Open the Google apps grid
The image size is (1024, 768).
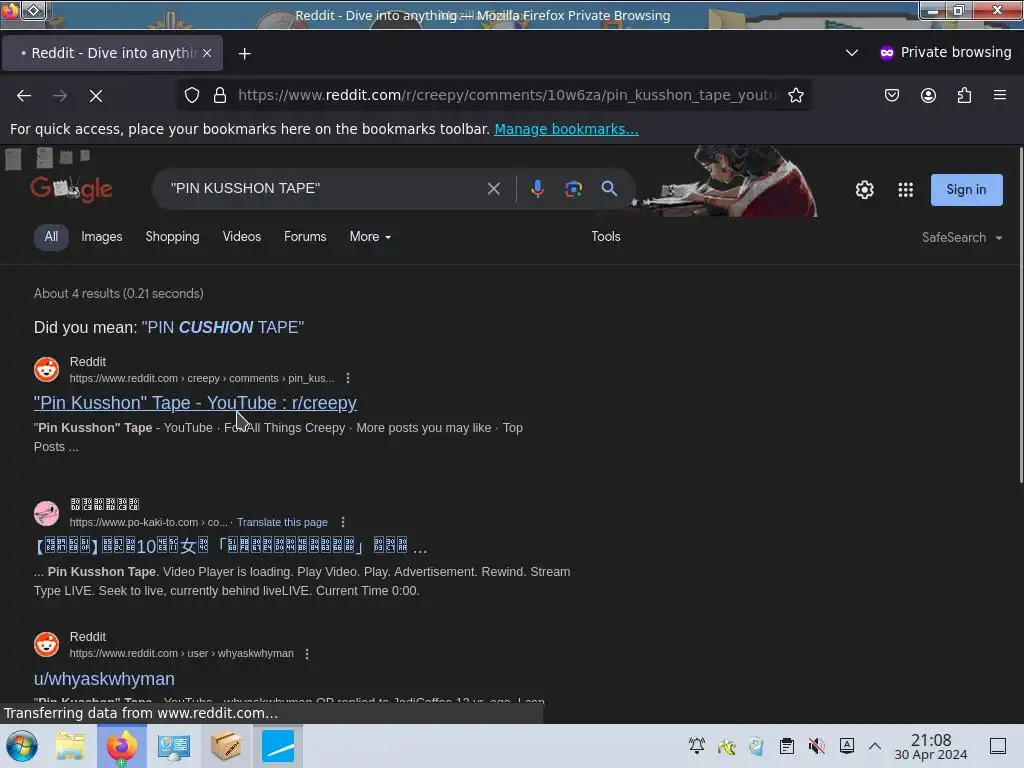coord(906,190)
